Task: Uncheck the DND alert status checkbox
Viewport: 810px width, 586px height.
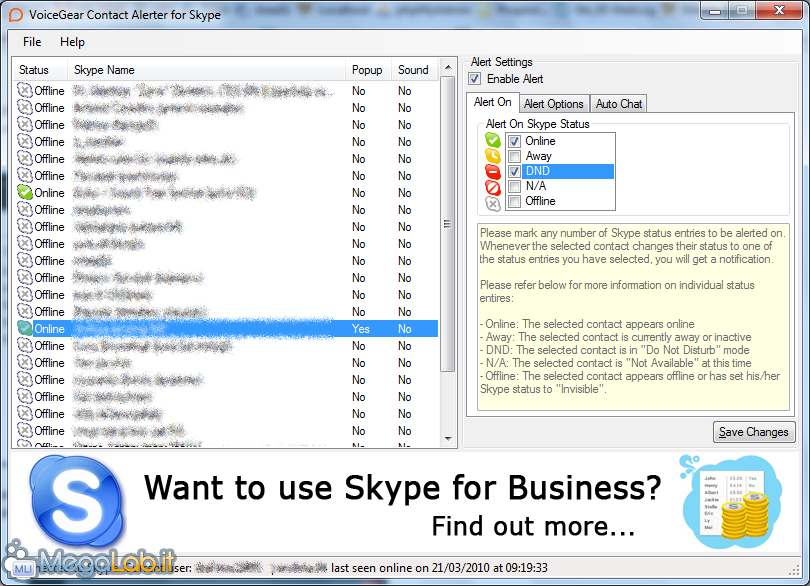Action: (514, 171)
